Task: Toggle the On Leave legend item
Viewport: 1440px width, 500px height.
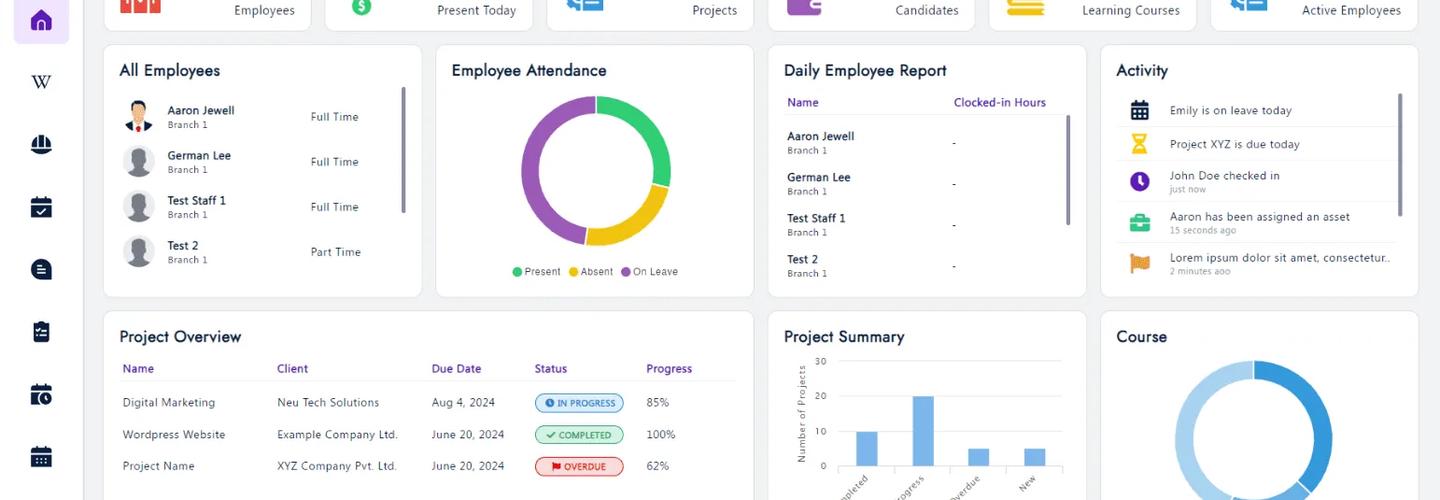Action: pos(649,272)
